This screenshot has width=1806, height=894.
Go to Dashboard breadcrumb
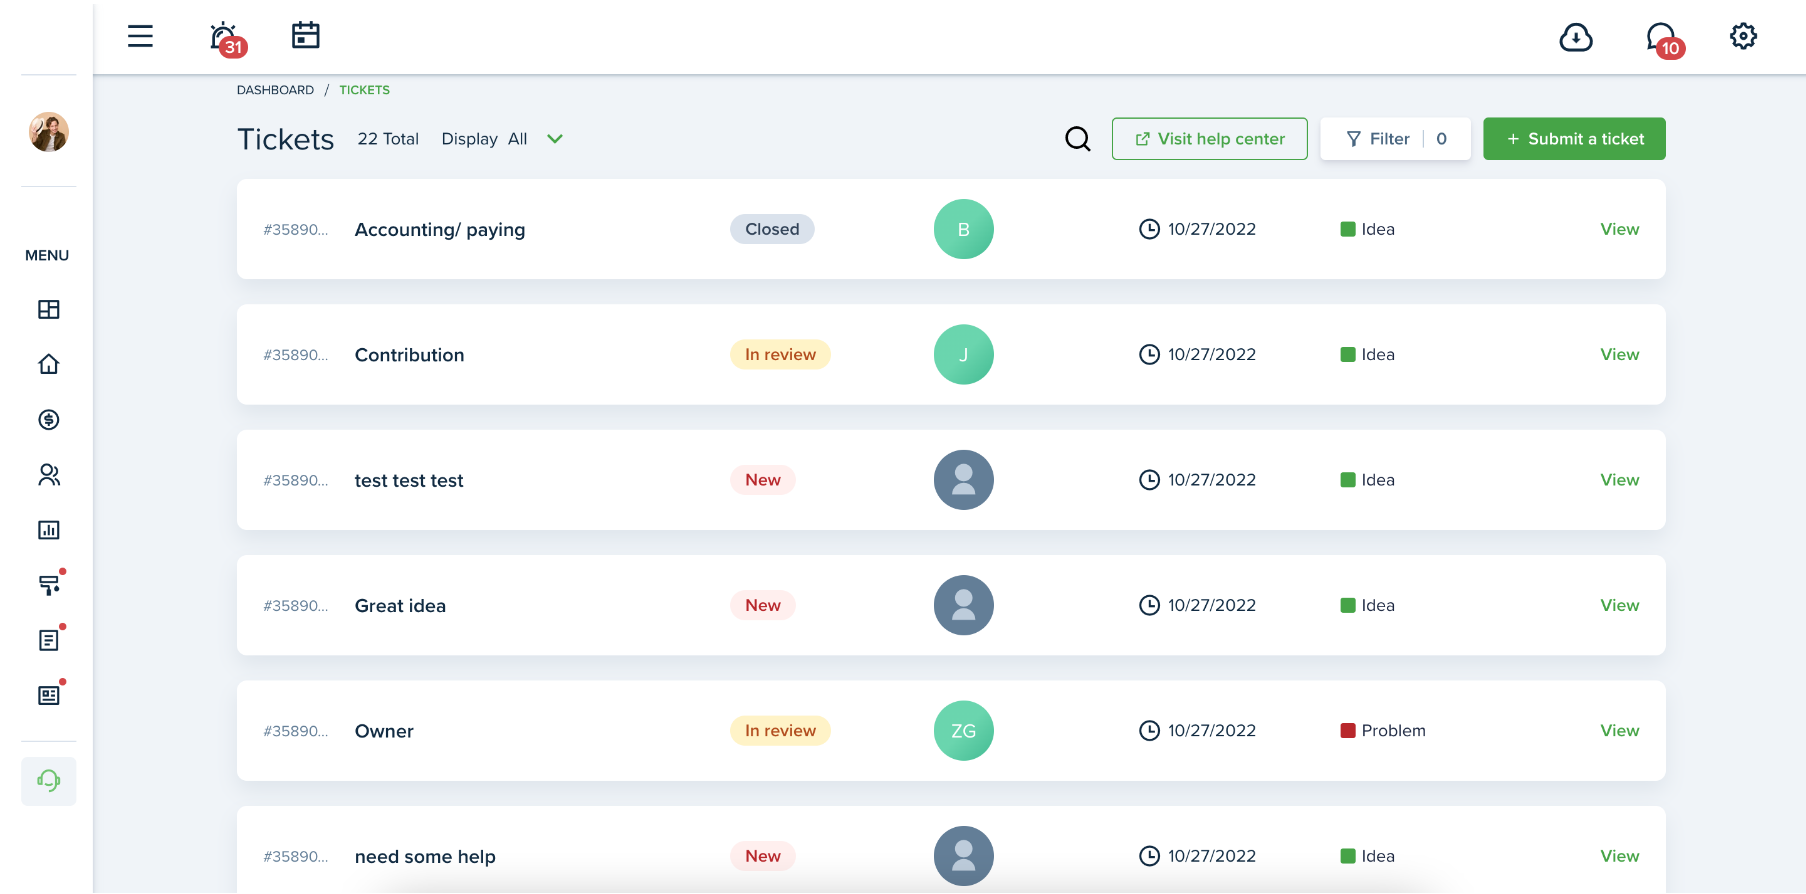[275, 90]
